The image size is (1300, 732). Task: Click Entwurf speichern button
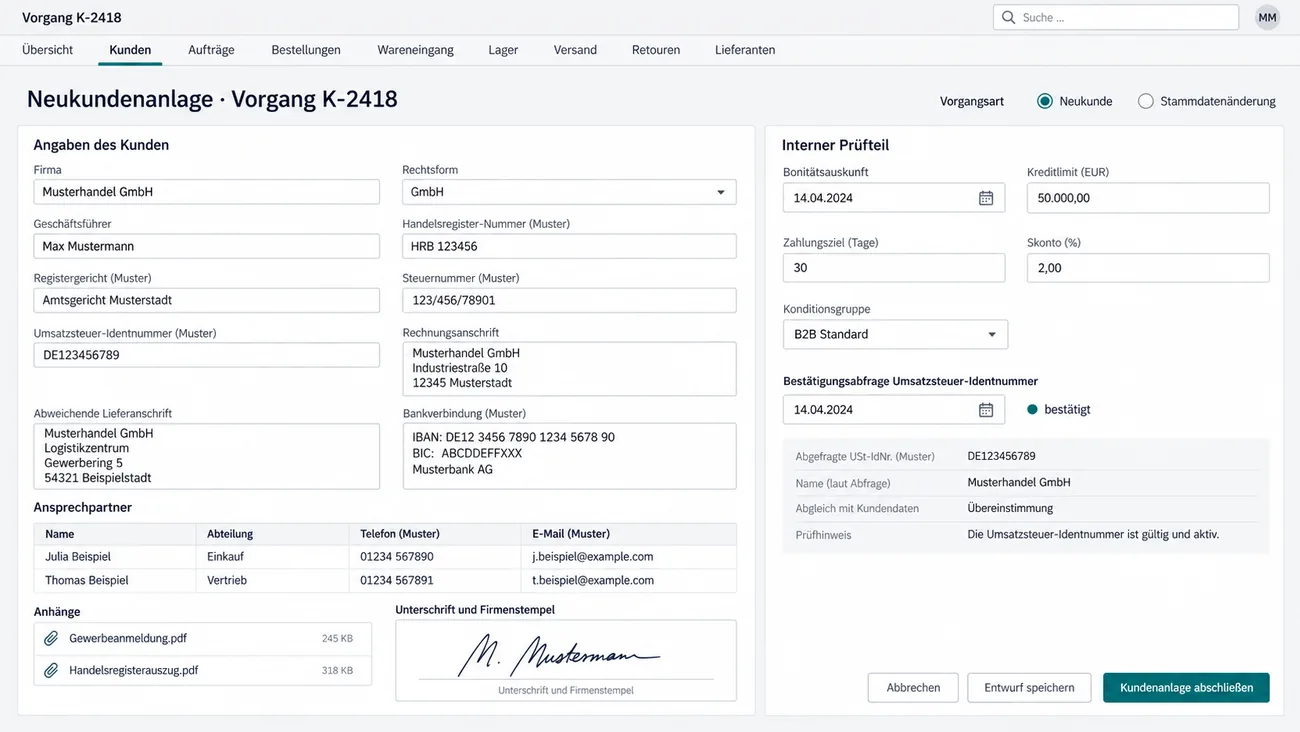click(x=1029, y=687)
